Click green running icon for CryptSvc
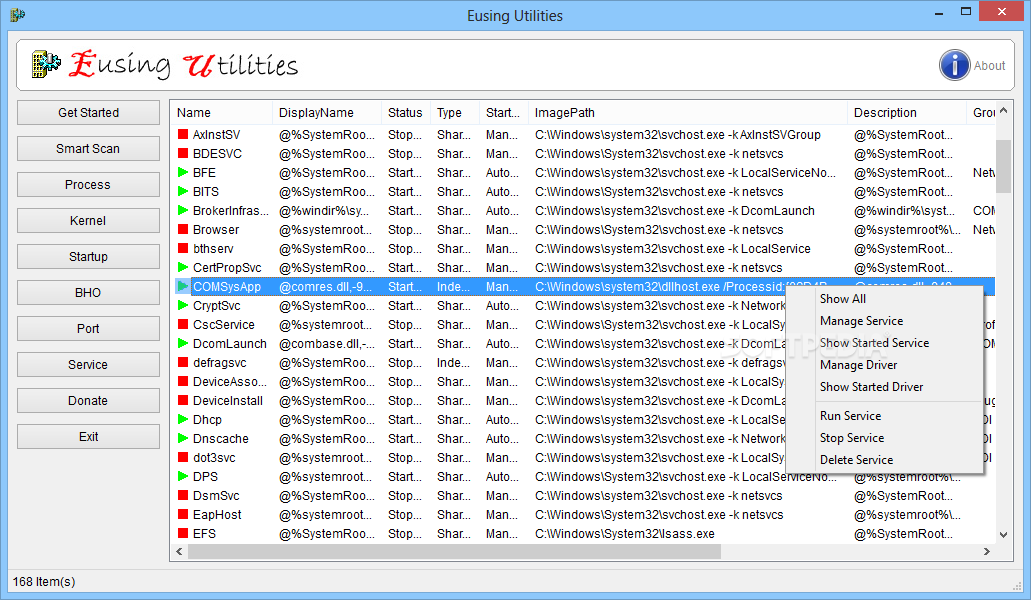 (183, 306)
